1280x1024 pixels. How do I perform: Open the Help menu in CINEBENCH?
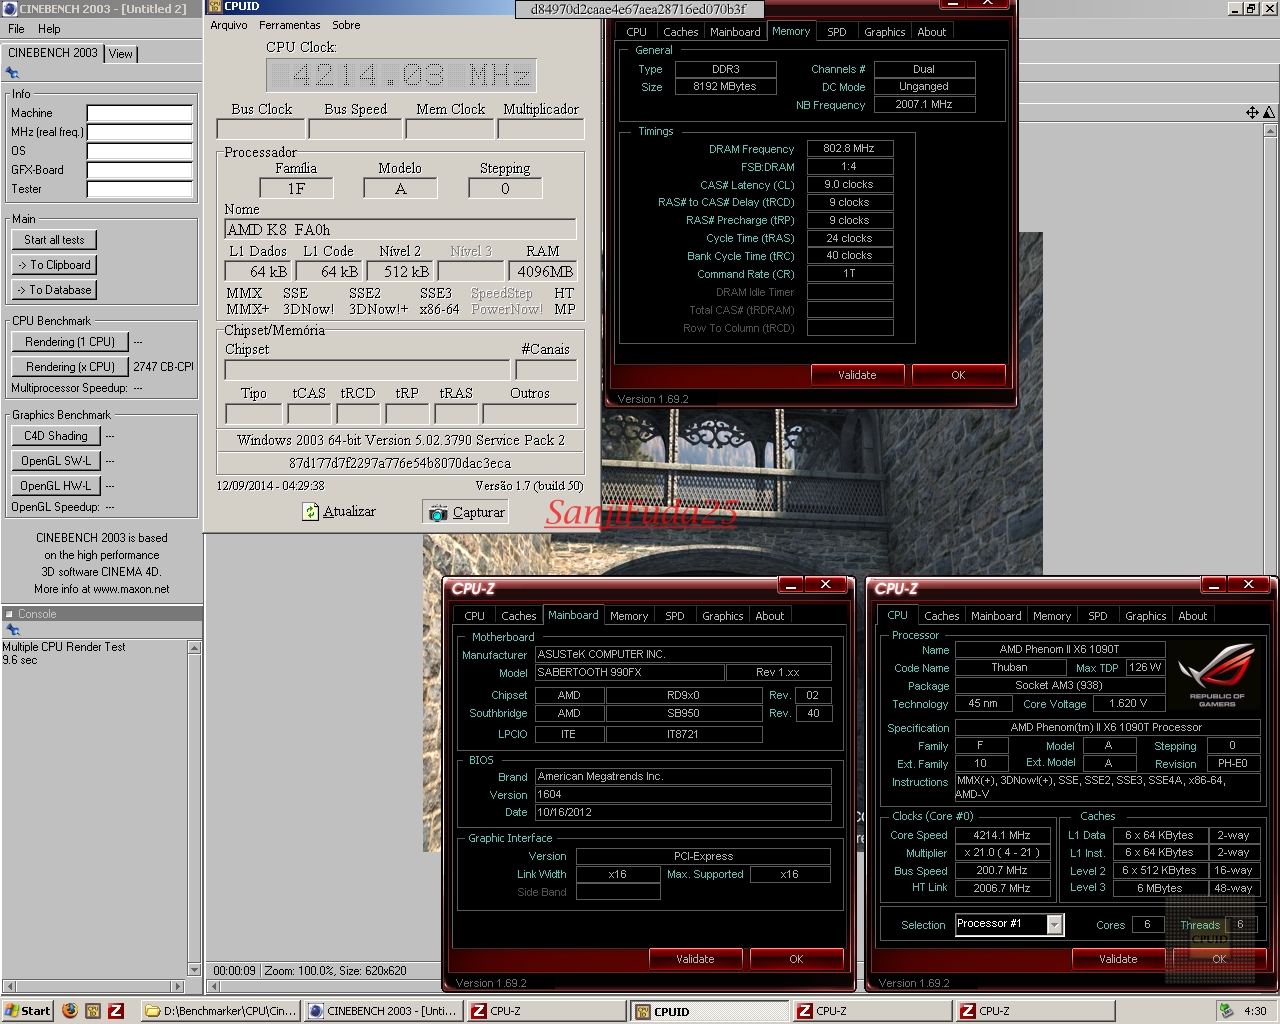coord(49,29)
